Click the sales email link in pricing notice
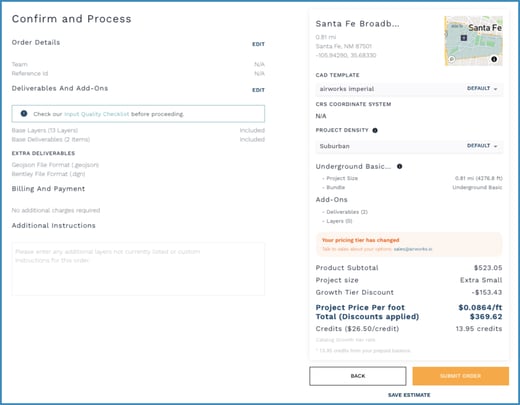 tap(413, 249)
